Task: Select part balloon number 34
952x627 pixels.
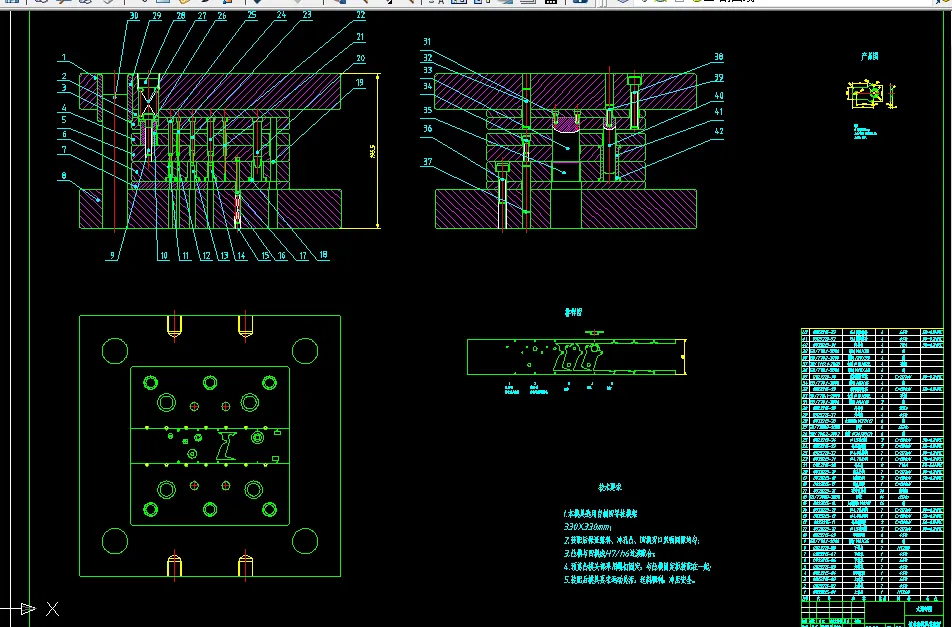Action: (427, 86)
